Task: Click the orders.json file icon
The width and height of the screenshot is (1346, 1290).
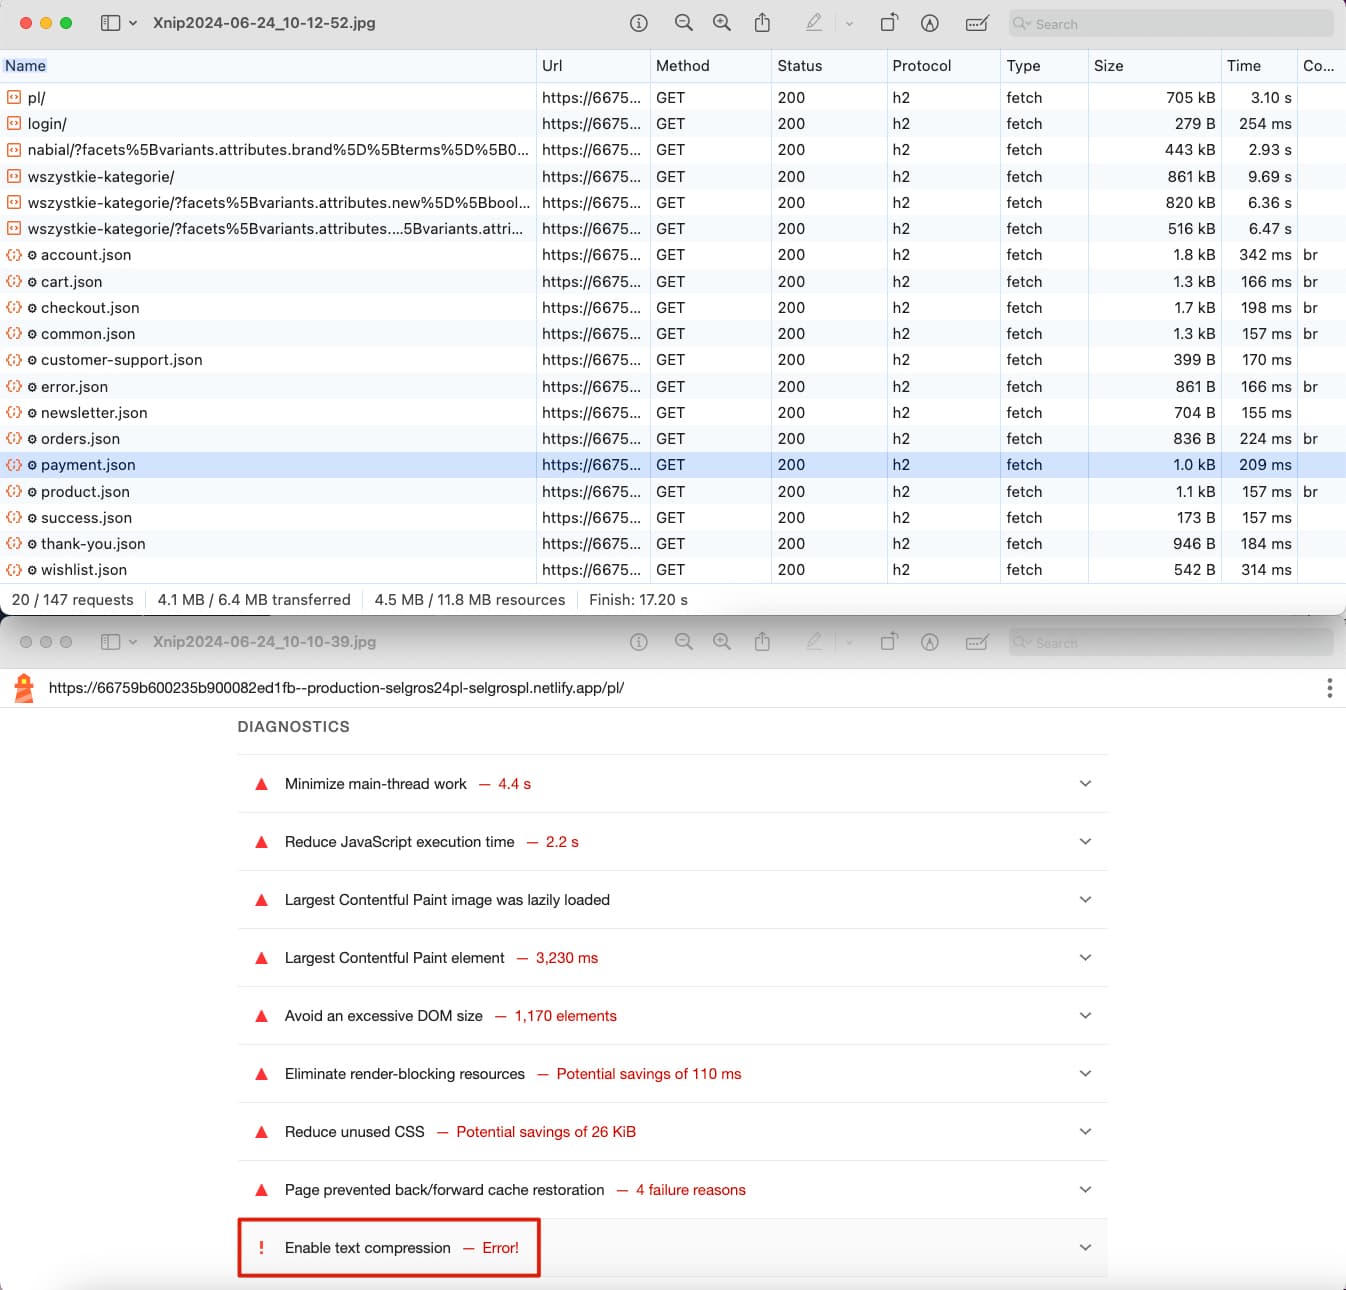Action: (14, 439)
